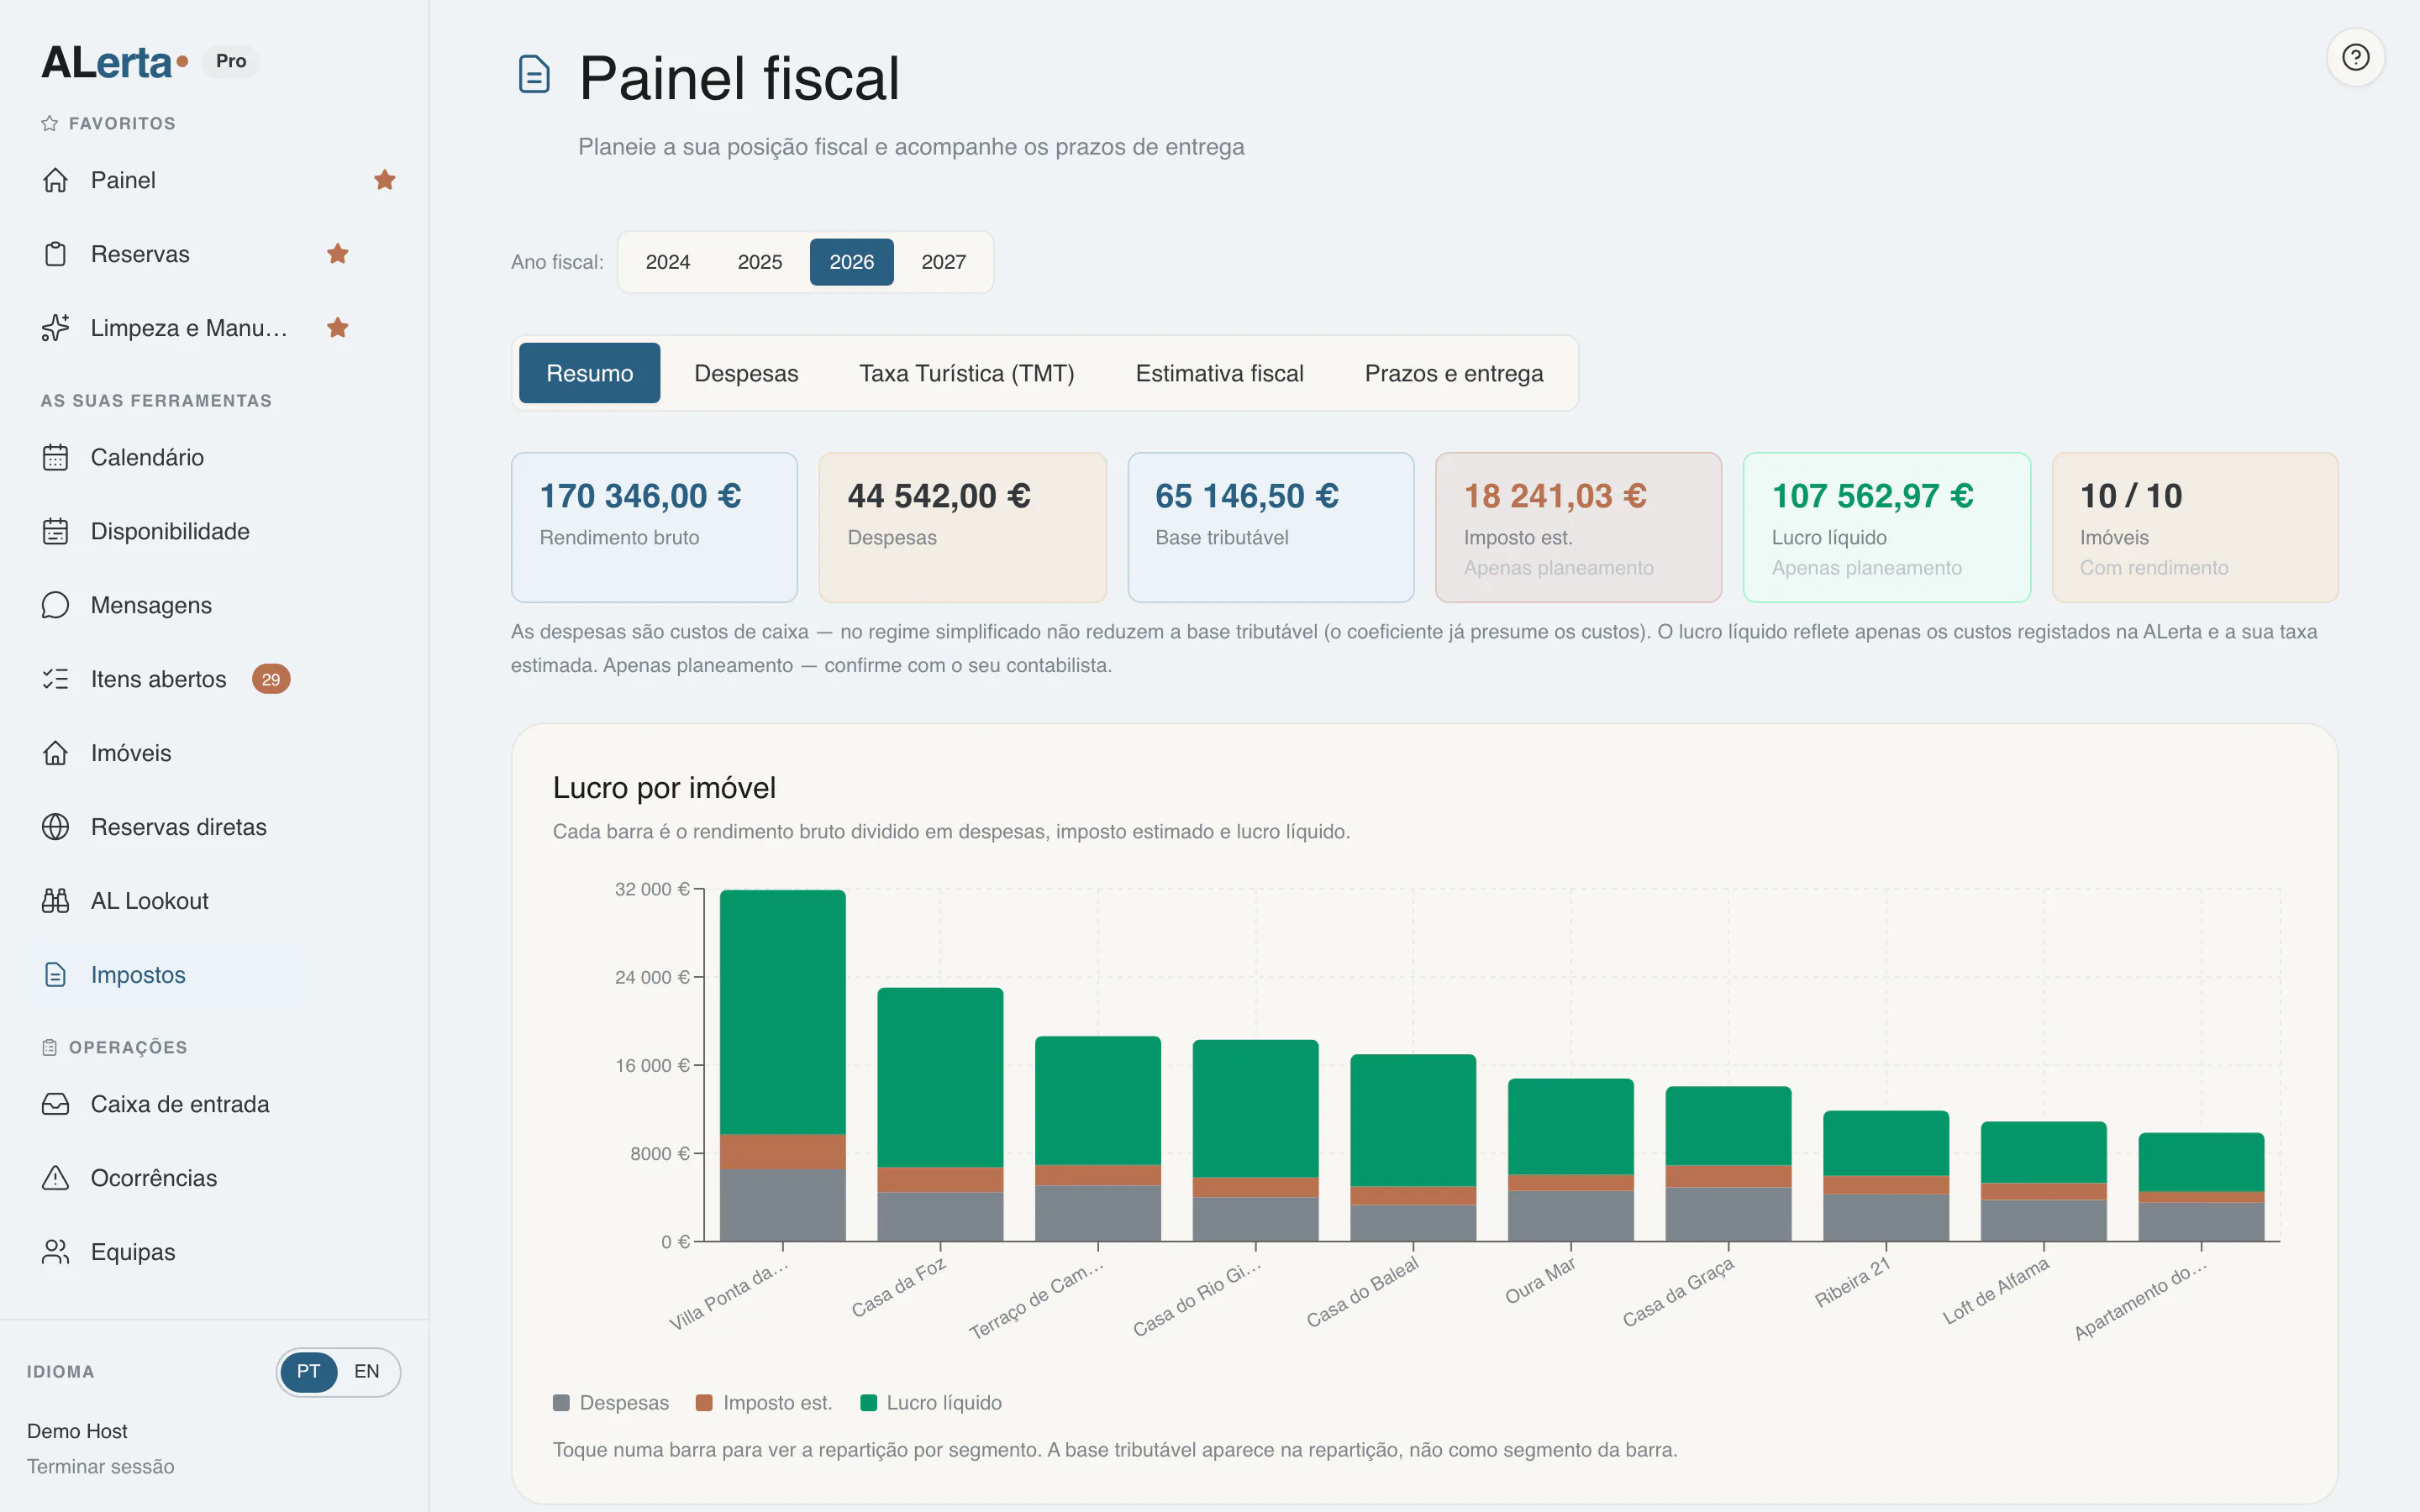Select fiscal year 2024
Image resolution: width=2420 pixels, height=1512 pixels.
pos(668,262)
